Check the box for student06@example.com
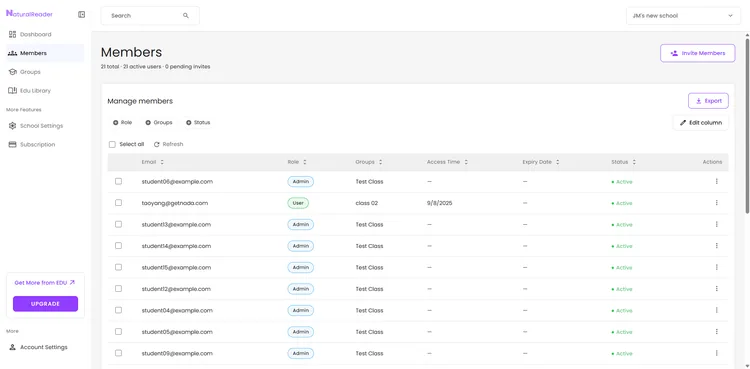750x369 pixels. point(118,181)
